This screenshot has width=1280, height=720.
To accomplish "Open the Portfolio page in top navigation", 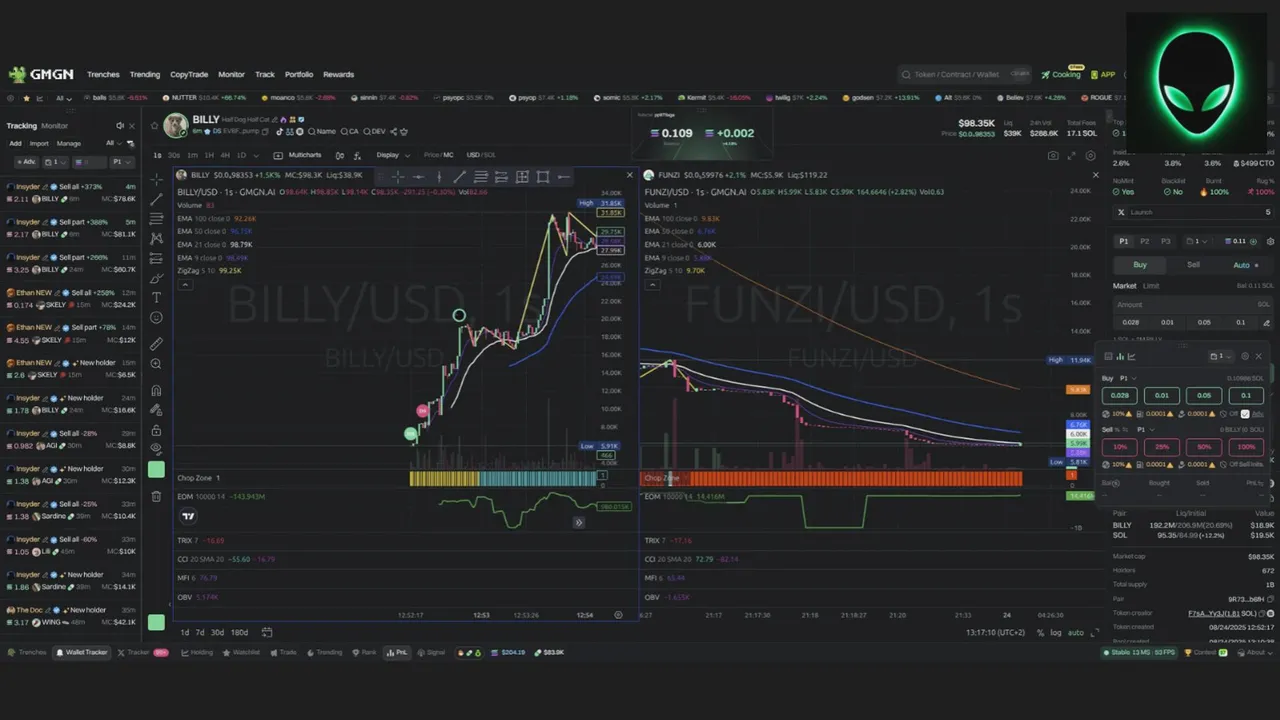I will point(299,74).
